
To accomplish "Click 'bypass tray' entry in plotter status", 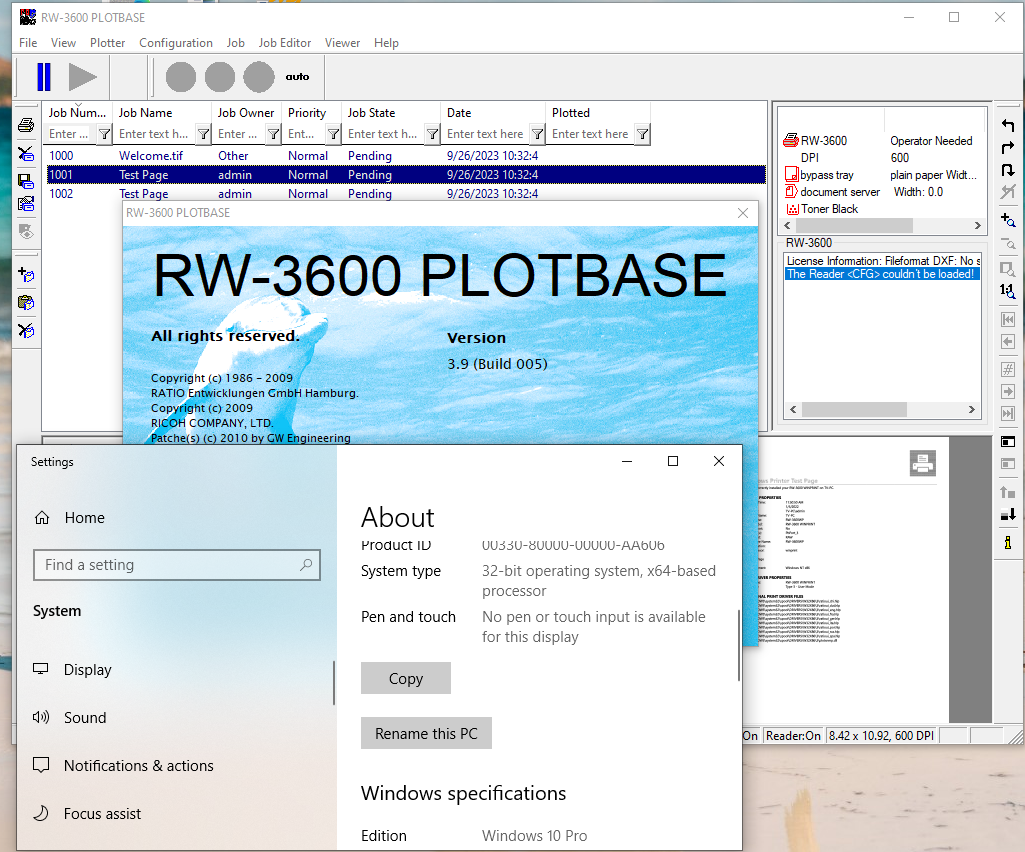I will pyautogui.click(x=826, y=175).
